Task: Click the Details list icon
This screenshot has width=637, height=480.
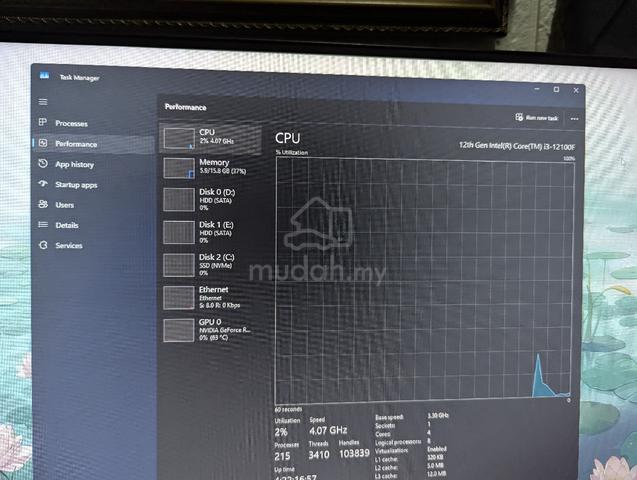Action: pyautogui.click(x=43, y=225)
